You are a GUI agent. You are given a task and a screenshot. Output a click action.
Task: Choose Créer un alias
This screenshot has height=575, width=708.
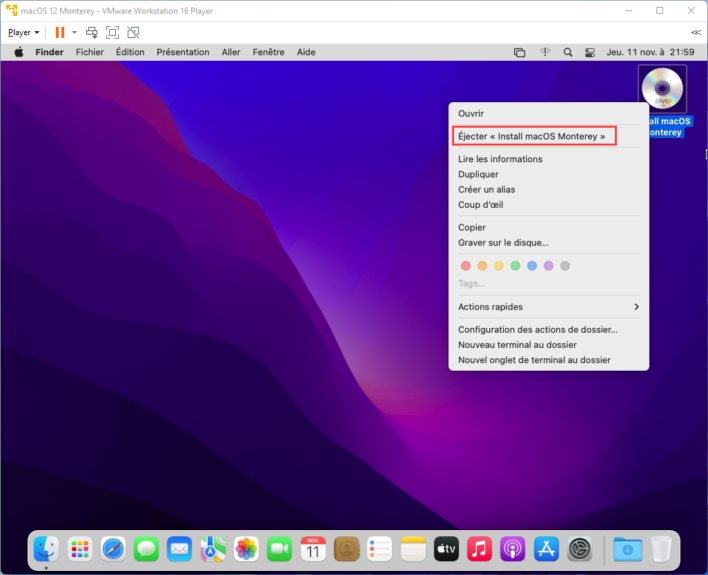pyautogui.click(x=549, y=189)
